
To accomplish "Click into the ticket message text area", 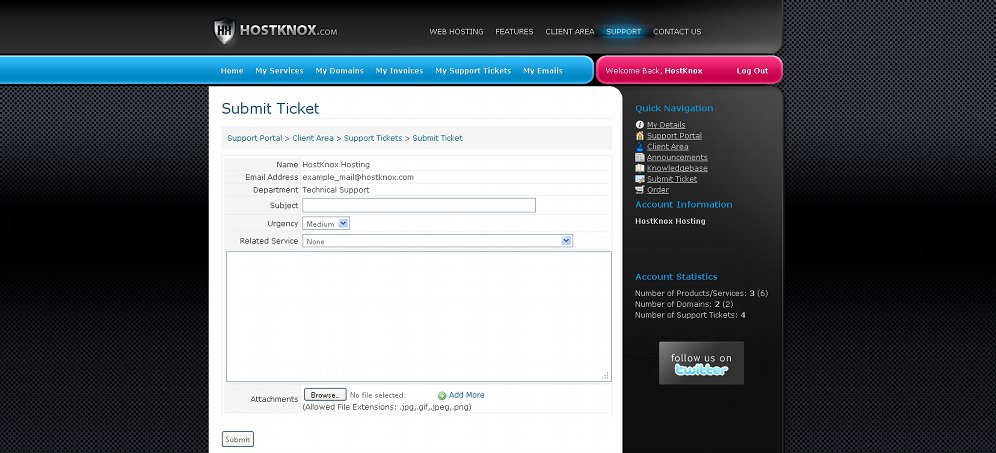I will click(x=419, y=316).
